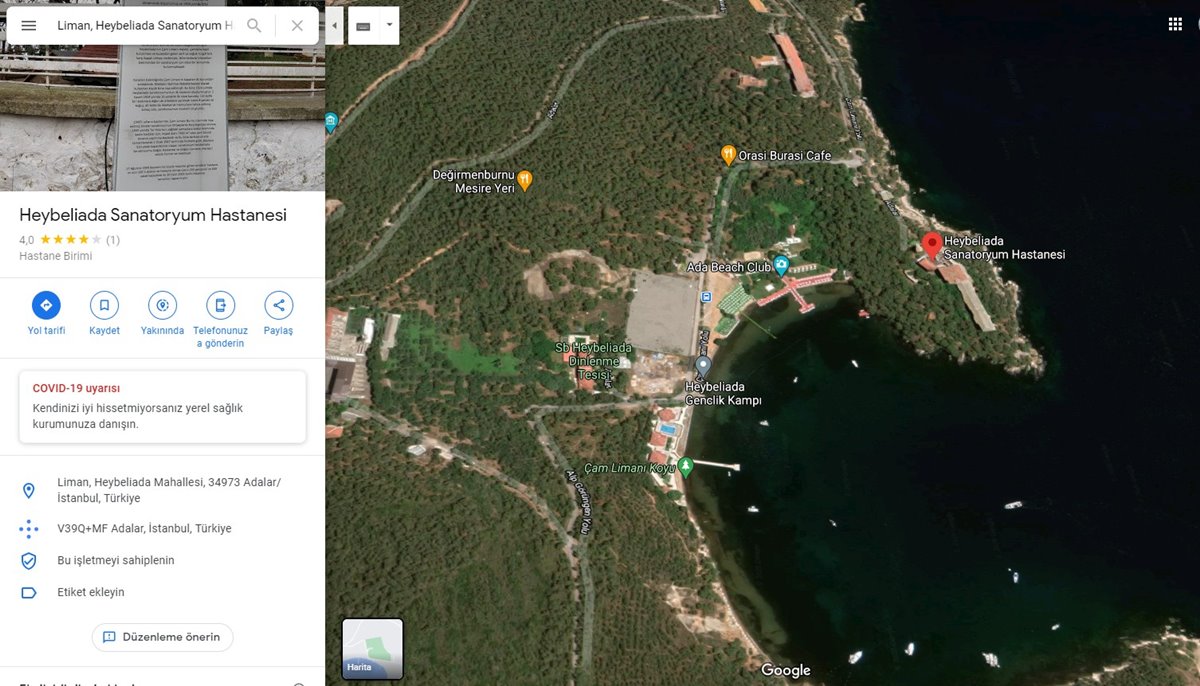
Task: Click the search magnifier icon
Action: (254, 26)
